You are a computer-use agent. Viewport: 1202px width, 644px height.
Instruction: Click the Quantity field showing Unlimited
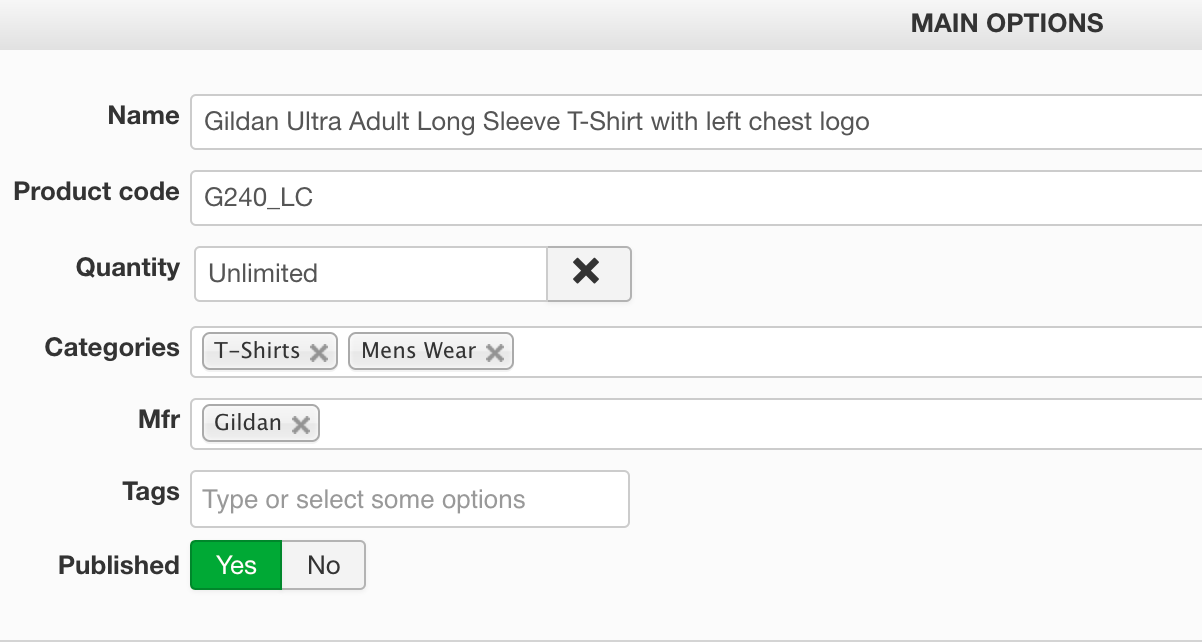point(370,273)
